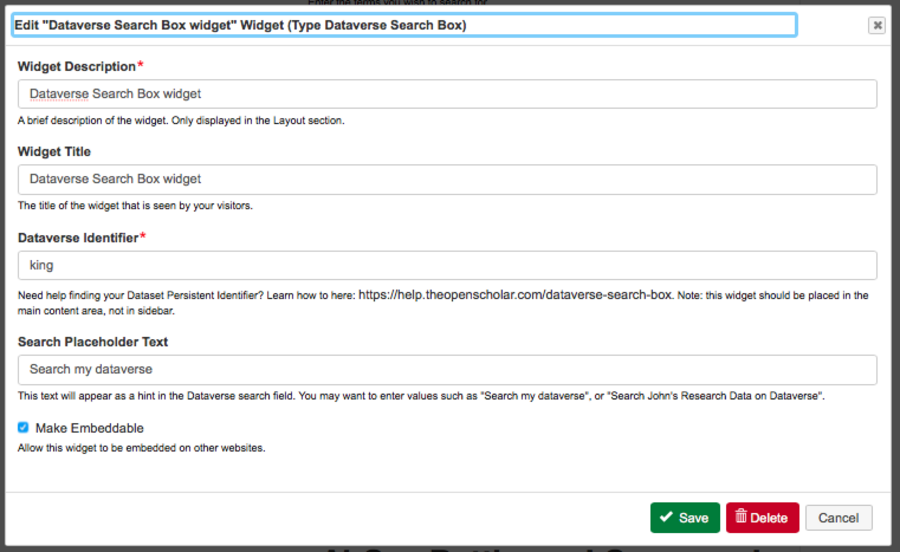Save the widget settings
The image size is (900, 552).
pos(685,517)
